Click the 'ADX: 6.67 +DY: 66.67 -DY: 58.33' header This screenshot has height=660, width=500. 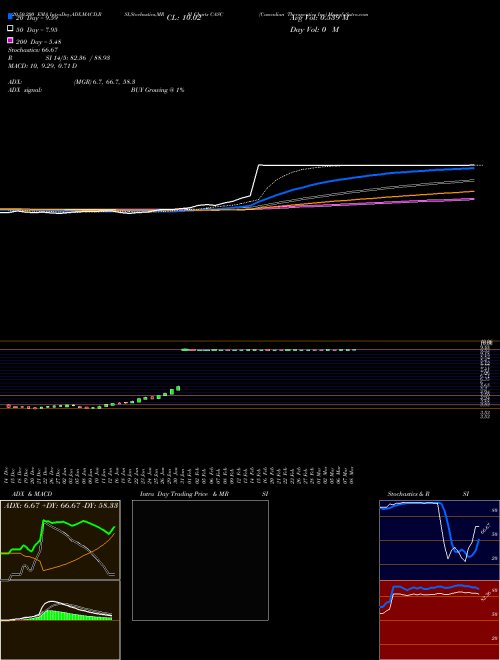pos(61,505)
